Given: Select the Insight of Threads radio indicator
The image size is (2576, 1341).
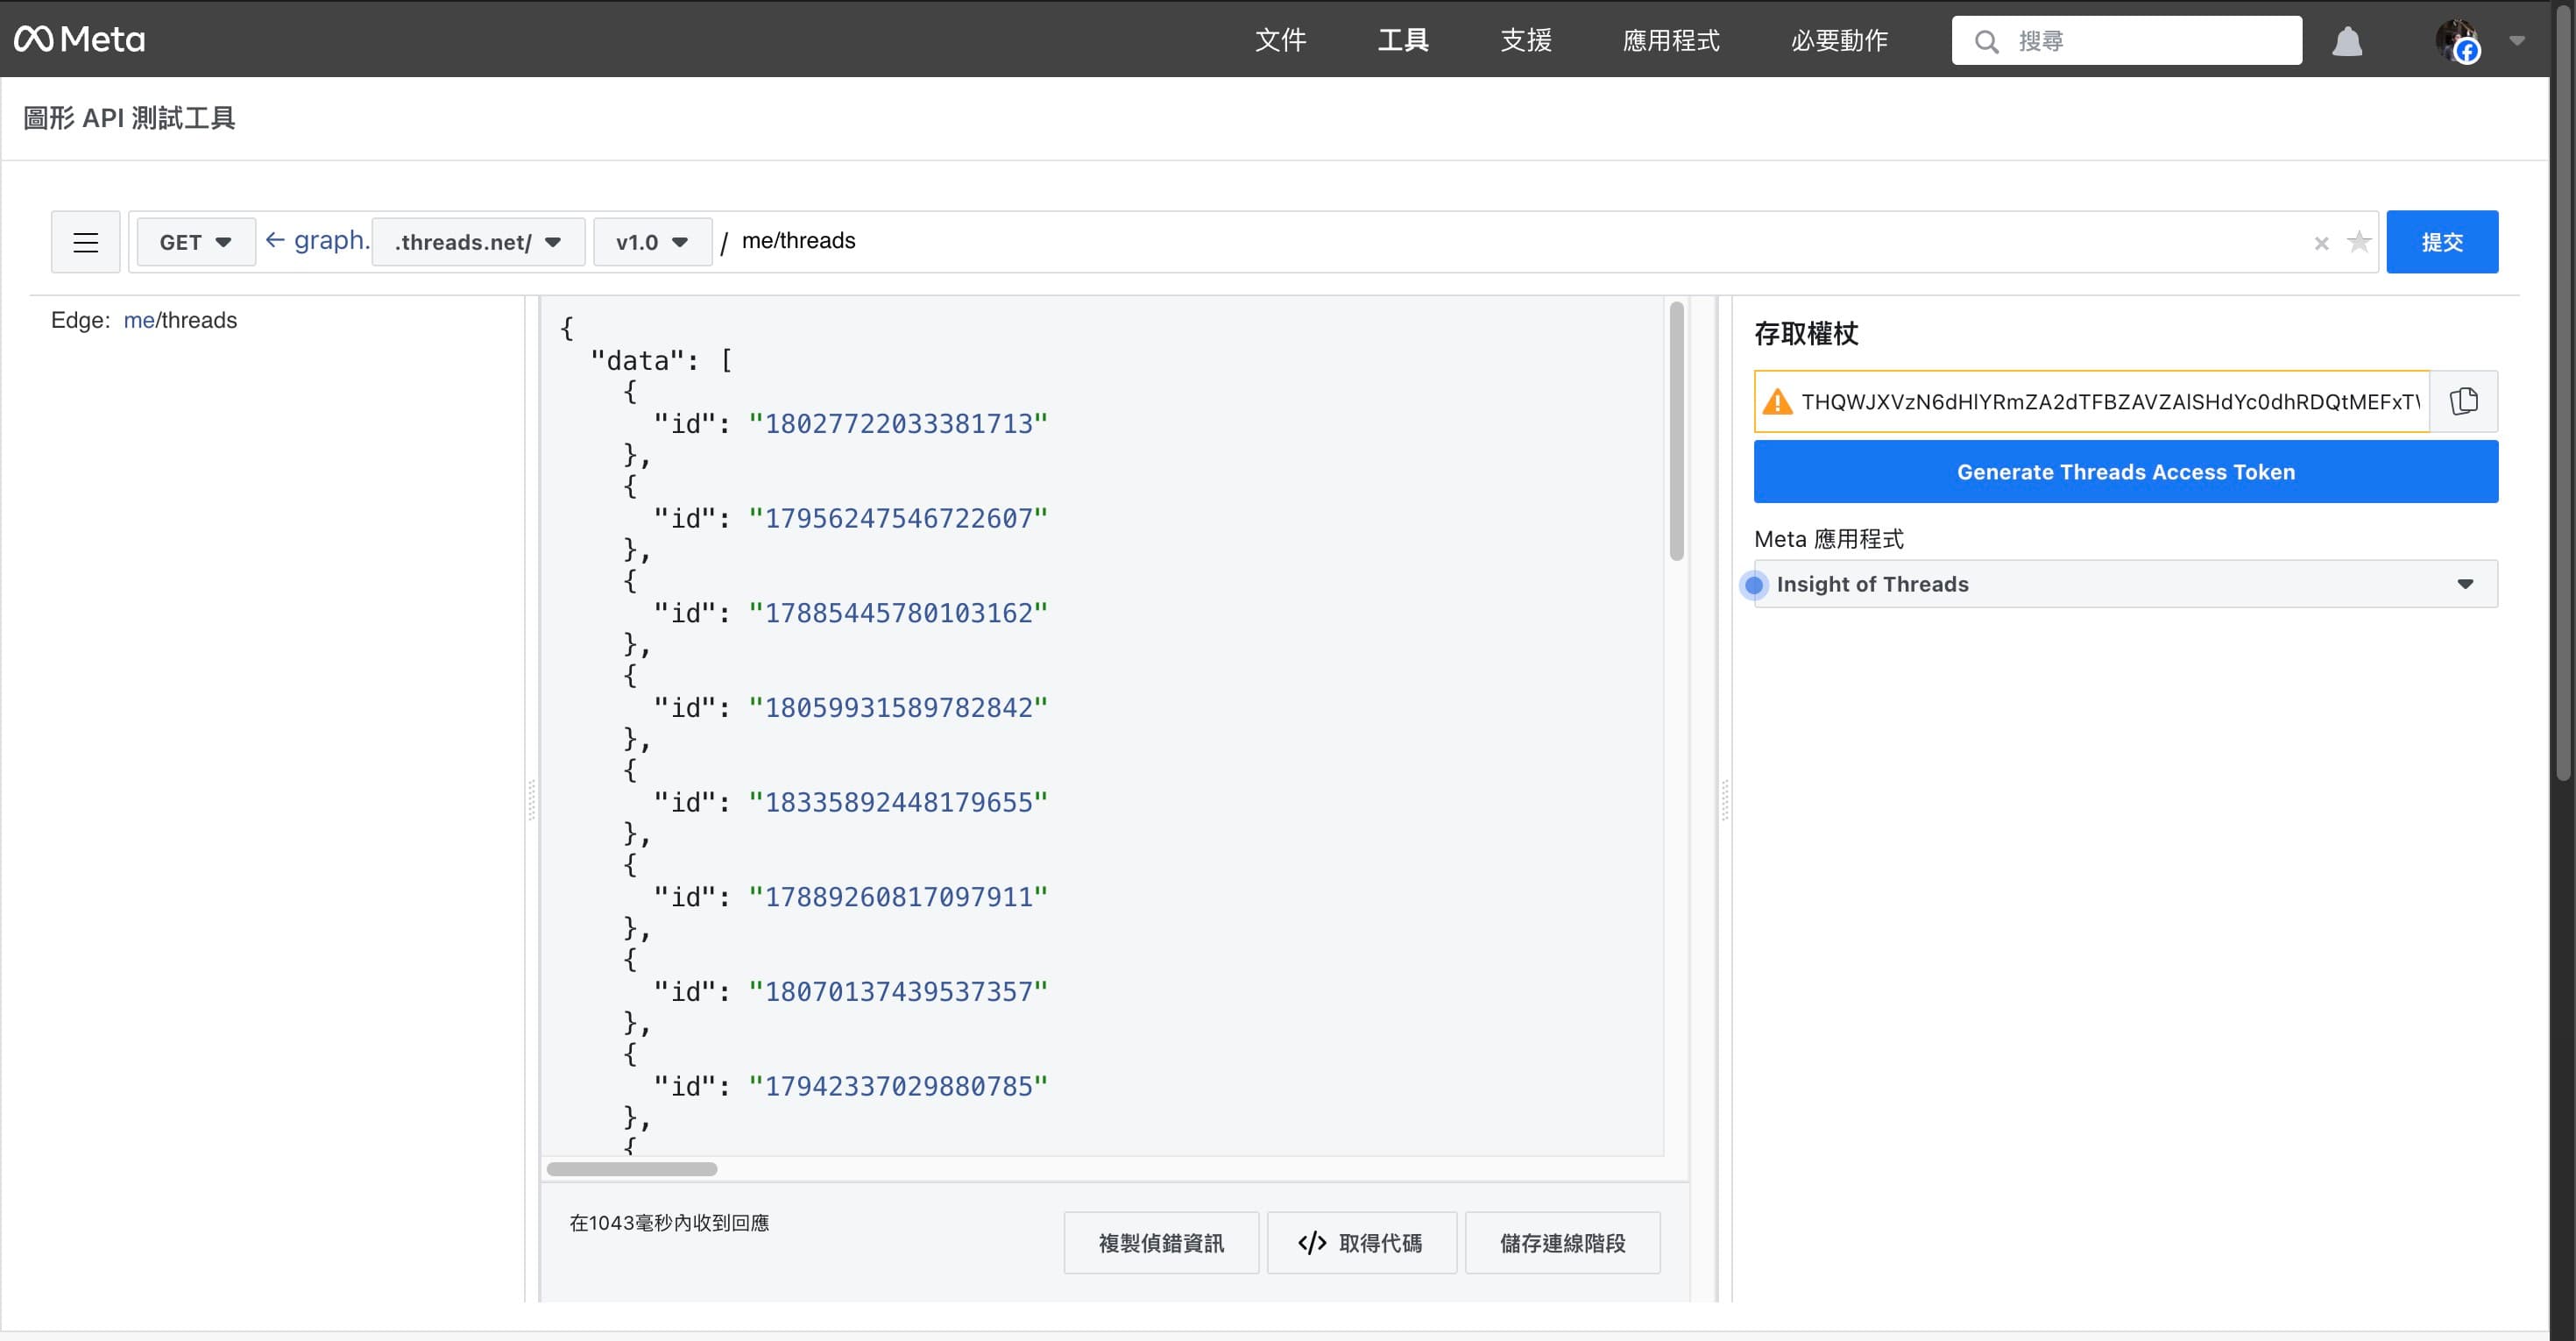Looking at the screenshot, I should click(1754, 585).
